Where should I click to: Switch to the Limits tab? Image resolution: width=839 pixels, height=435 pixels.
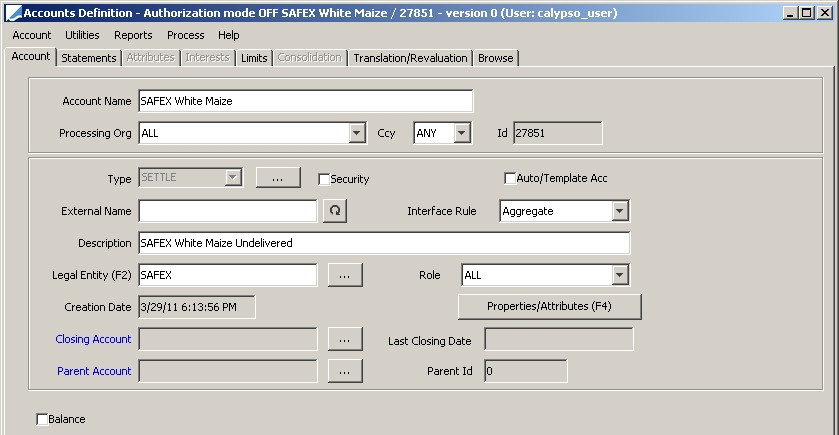pos(254,58)
